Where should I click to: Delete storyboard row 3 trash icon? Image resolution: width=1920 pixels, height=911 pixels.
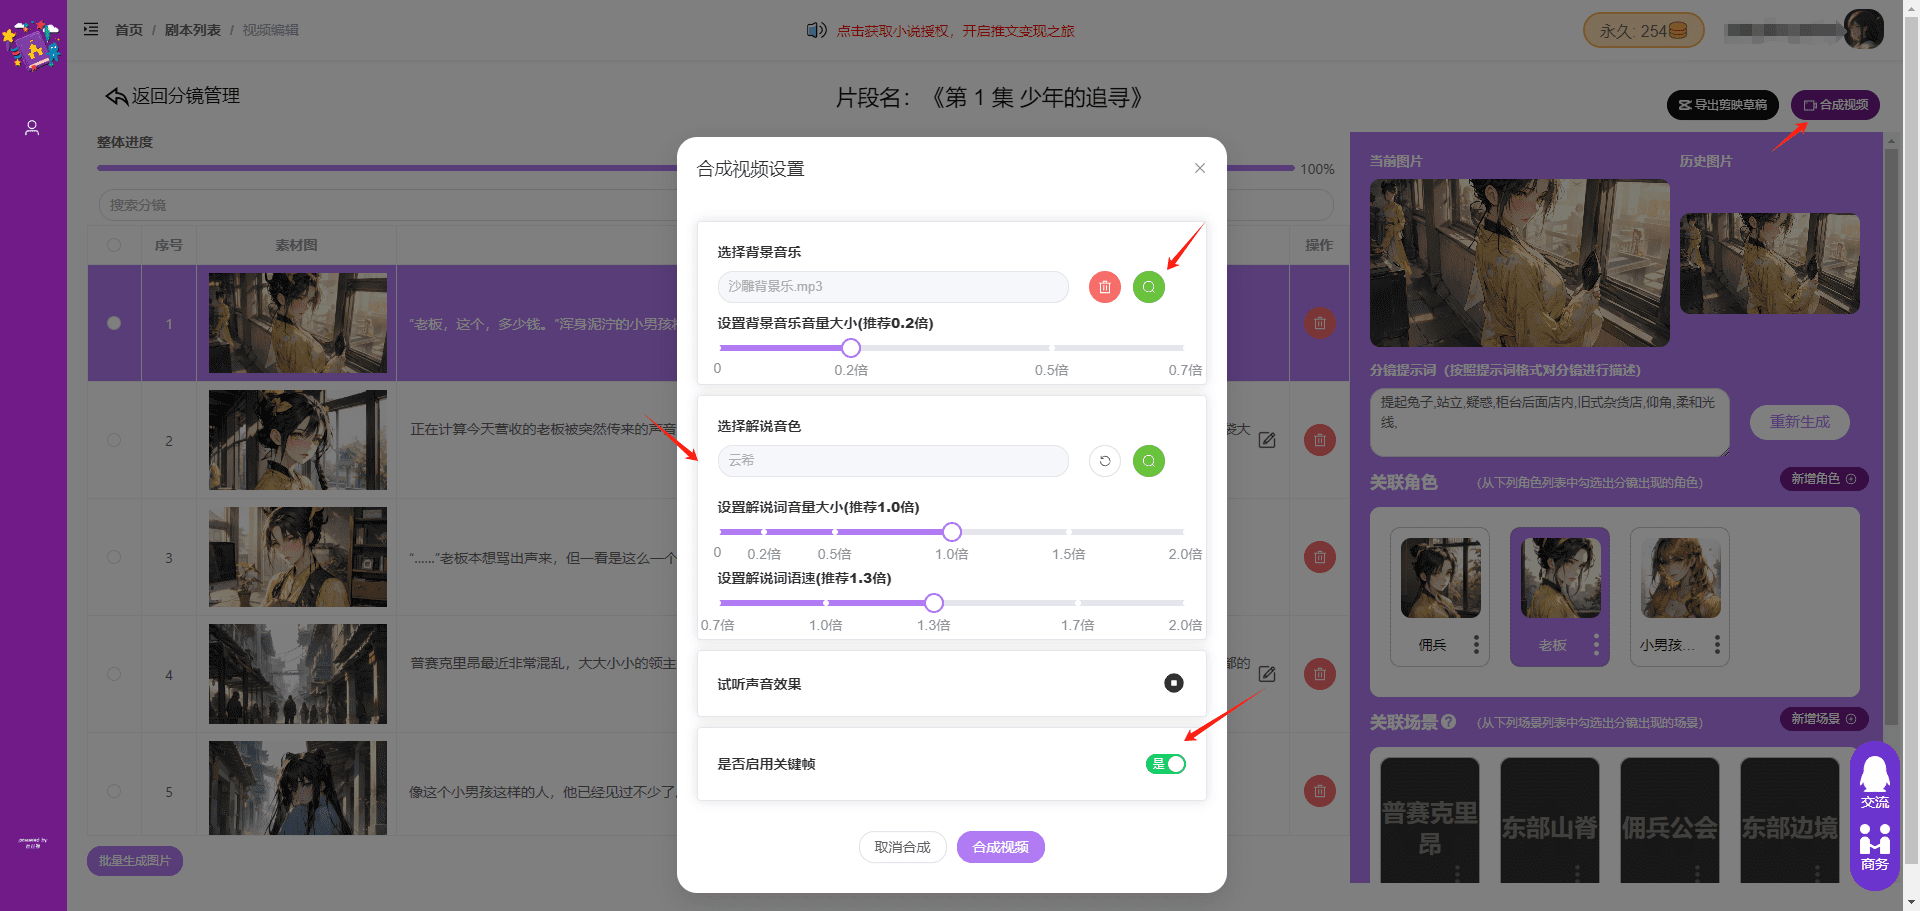coord(1319,557)
